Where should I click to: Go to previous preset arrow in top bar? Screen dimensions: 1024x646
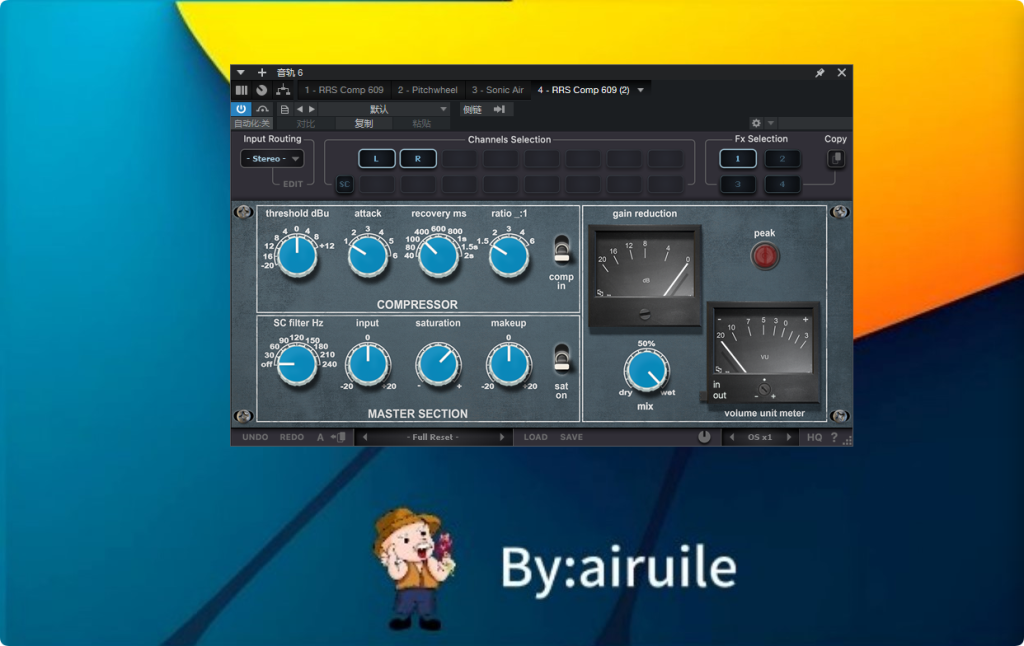point(300,109)
